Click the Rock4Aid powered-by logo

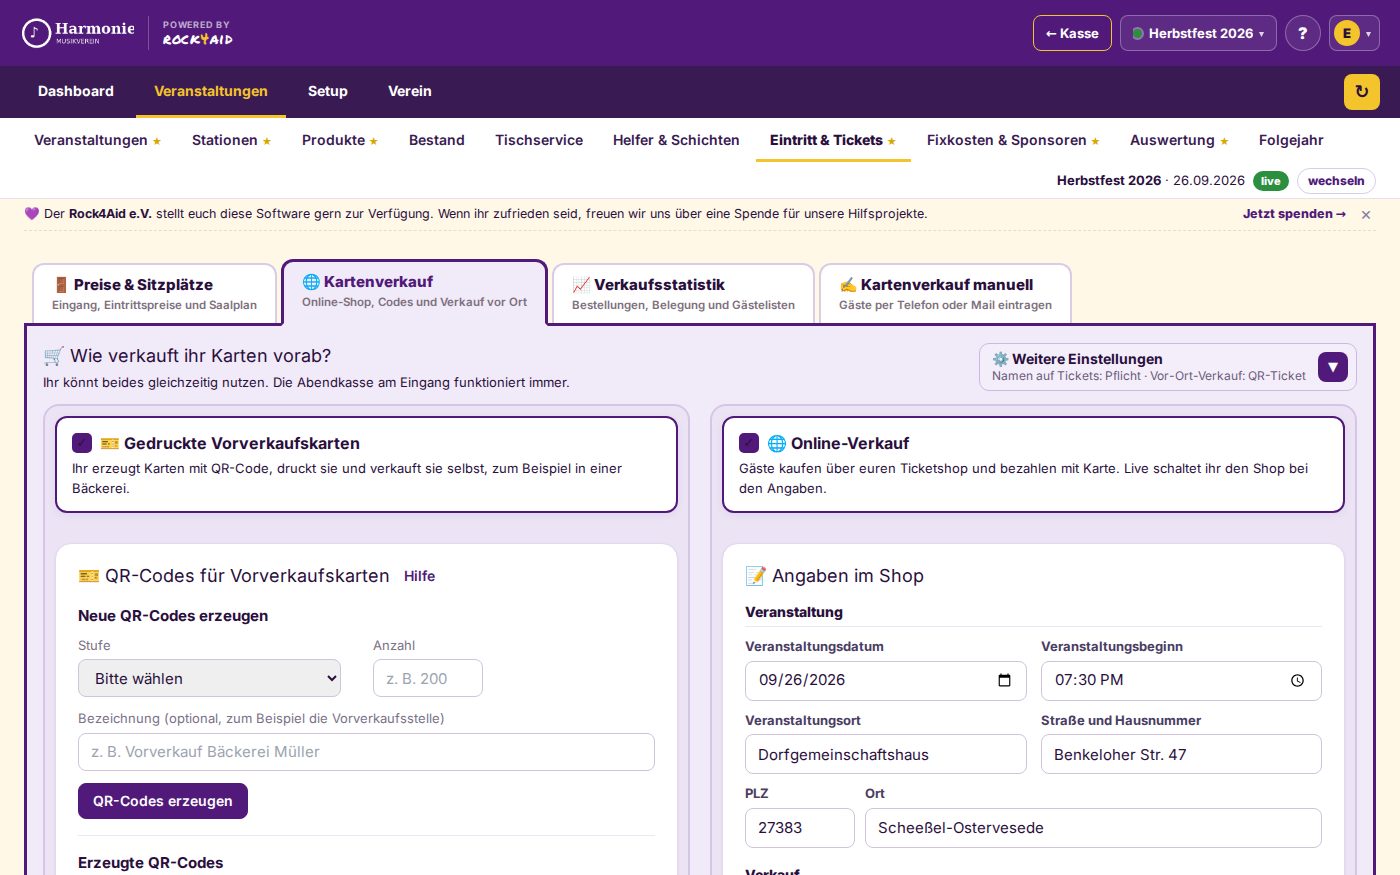click(x=198, y=33)
